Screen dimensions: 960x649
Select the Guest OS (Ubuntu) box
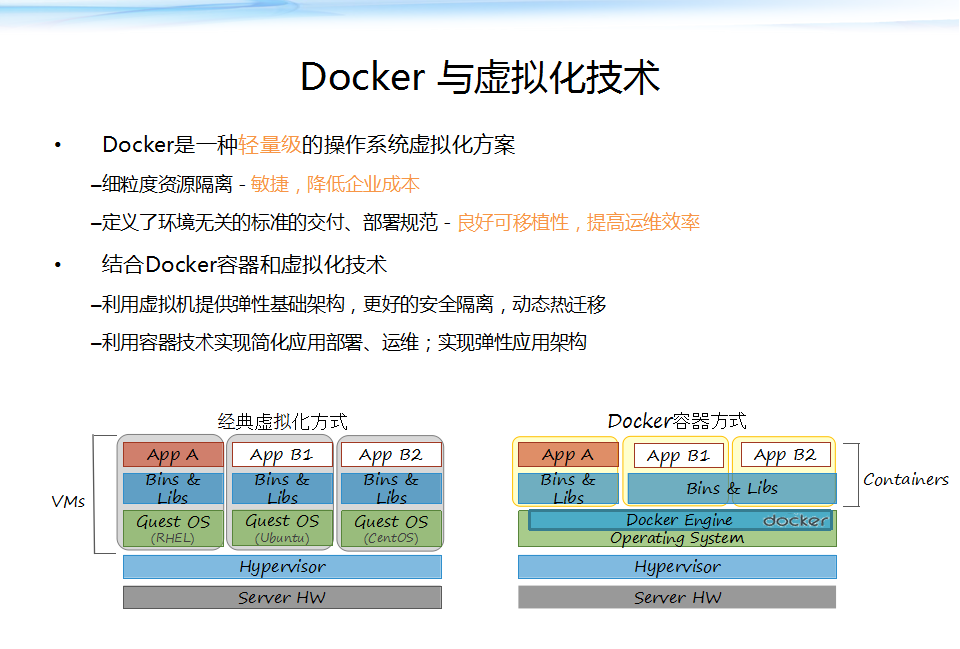tap(282, 528)
